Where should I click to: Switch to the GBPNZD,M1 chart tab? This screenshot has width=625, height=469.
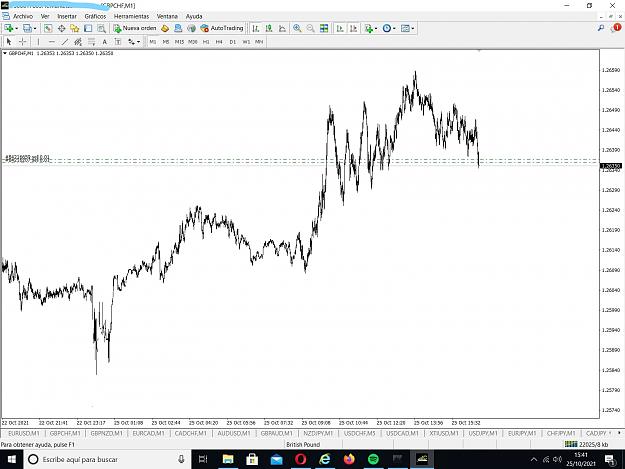point(106,433)
